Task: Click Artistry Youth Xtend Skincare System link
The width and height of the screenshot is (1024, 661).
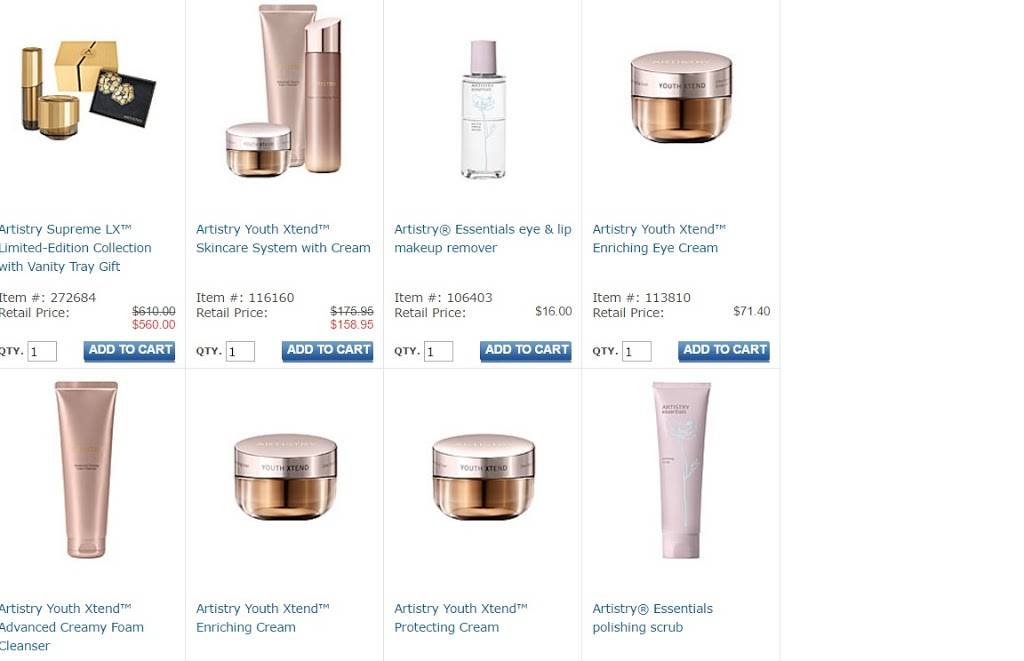Action: [x=283, y=238]
